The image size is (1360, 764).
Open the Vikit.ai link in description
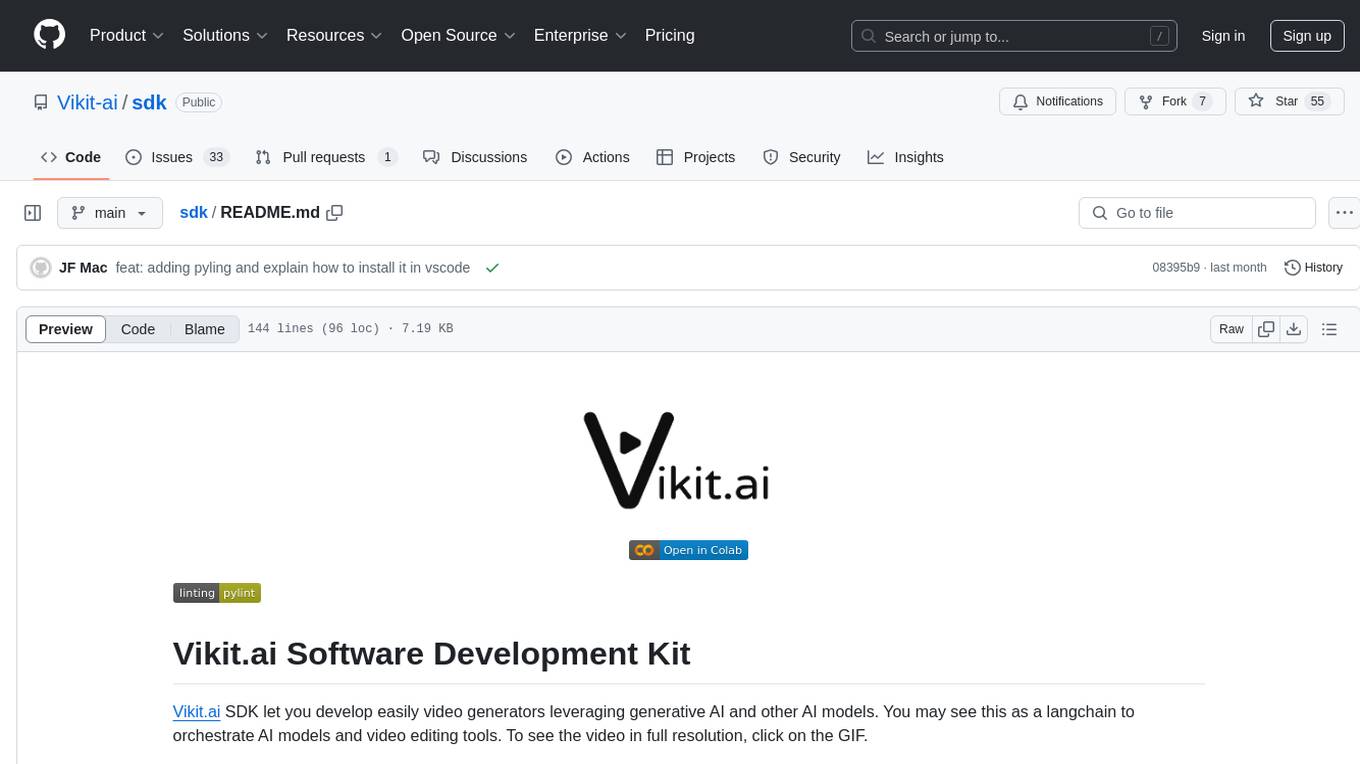pos(196,712)
